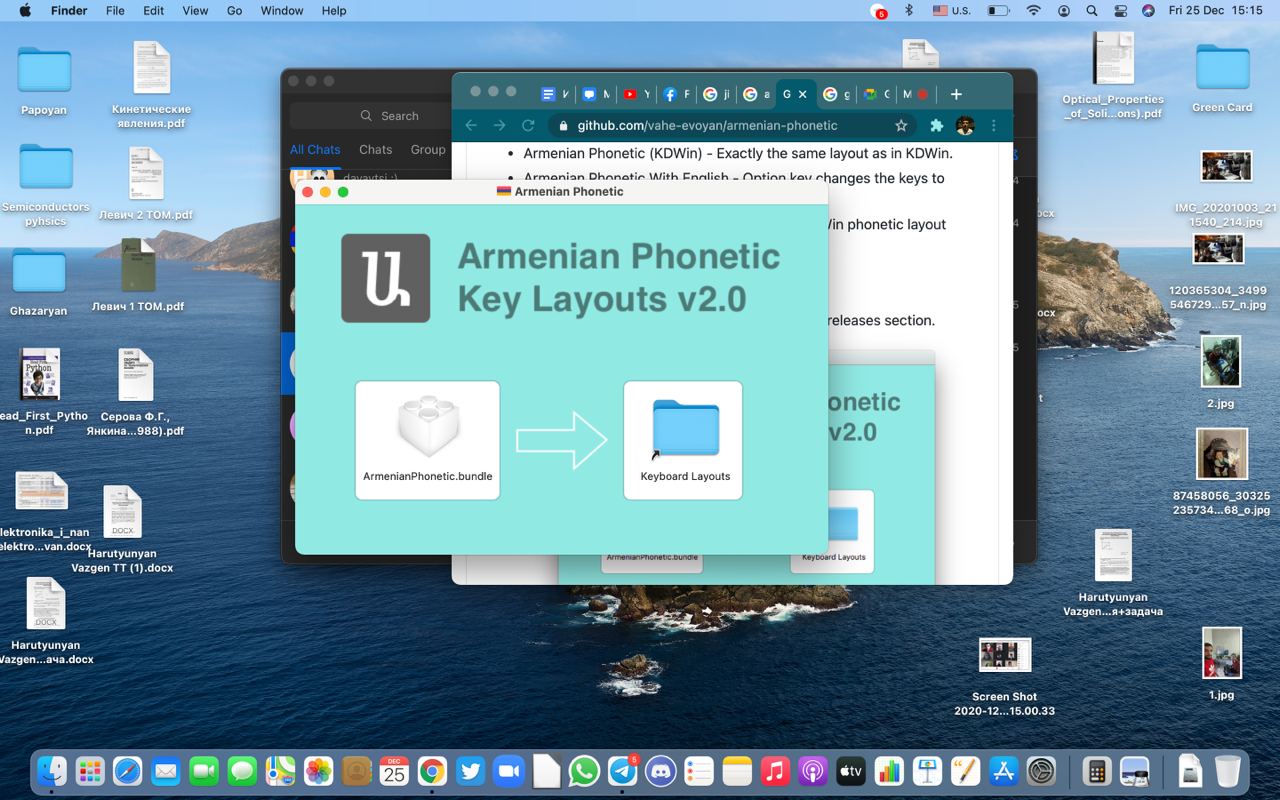The height and width of the screenshot is (800, 1280).
Task: Switch to the Facebook tab in Chrome
Action: (676, 94)
